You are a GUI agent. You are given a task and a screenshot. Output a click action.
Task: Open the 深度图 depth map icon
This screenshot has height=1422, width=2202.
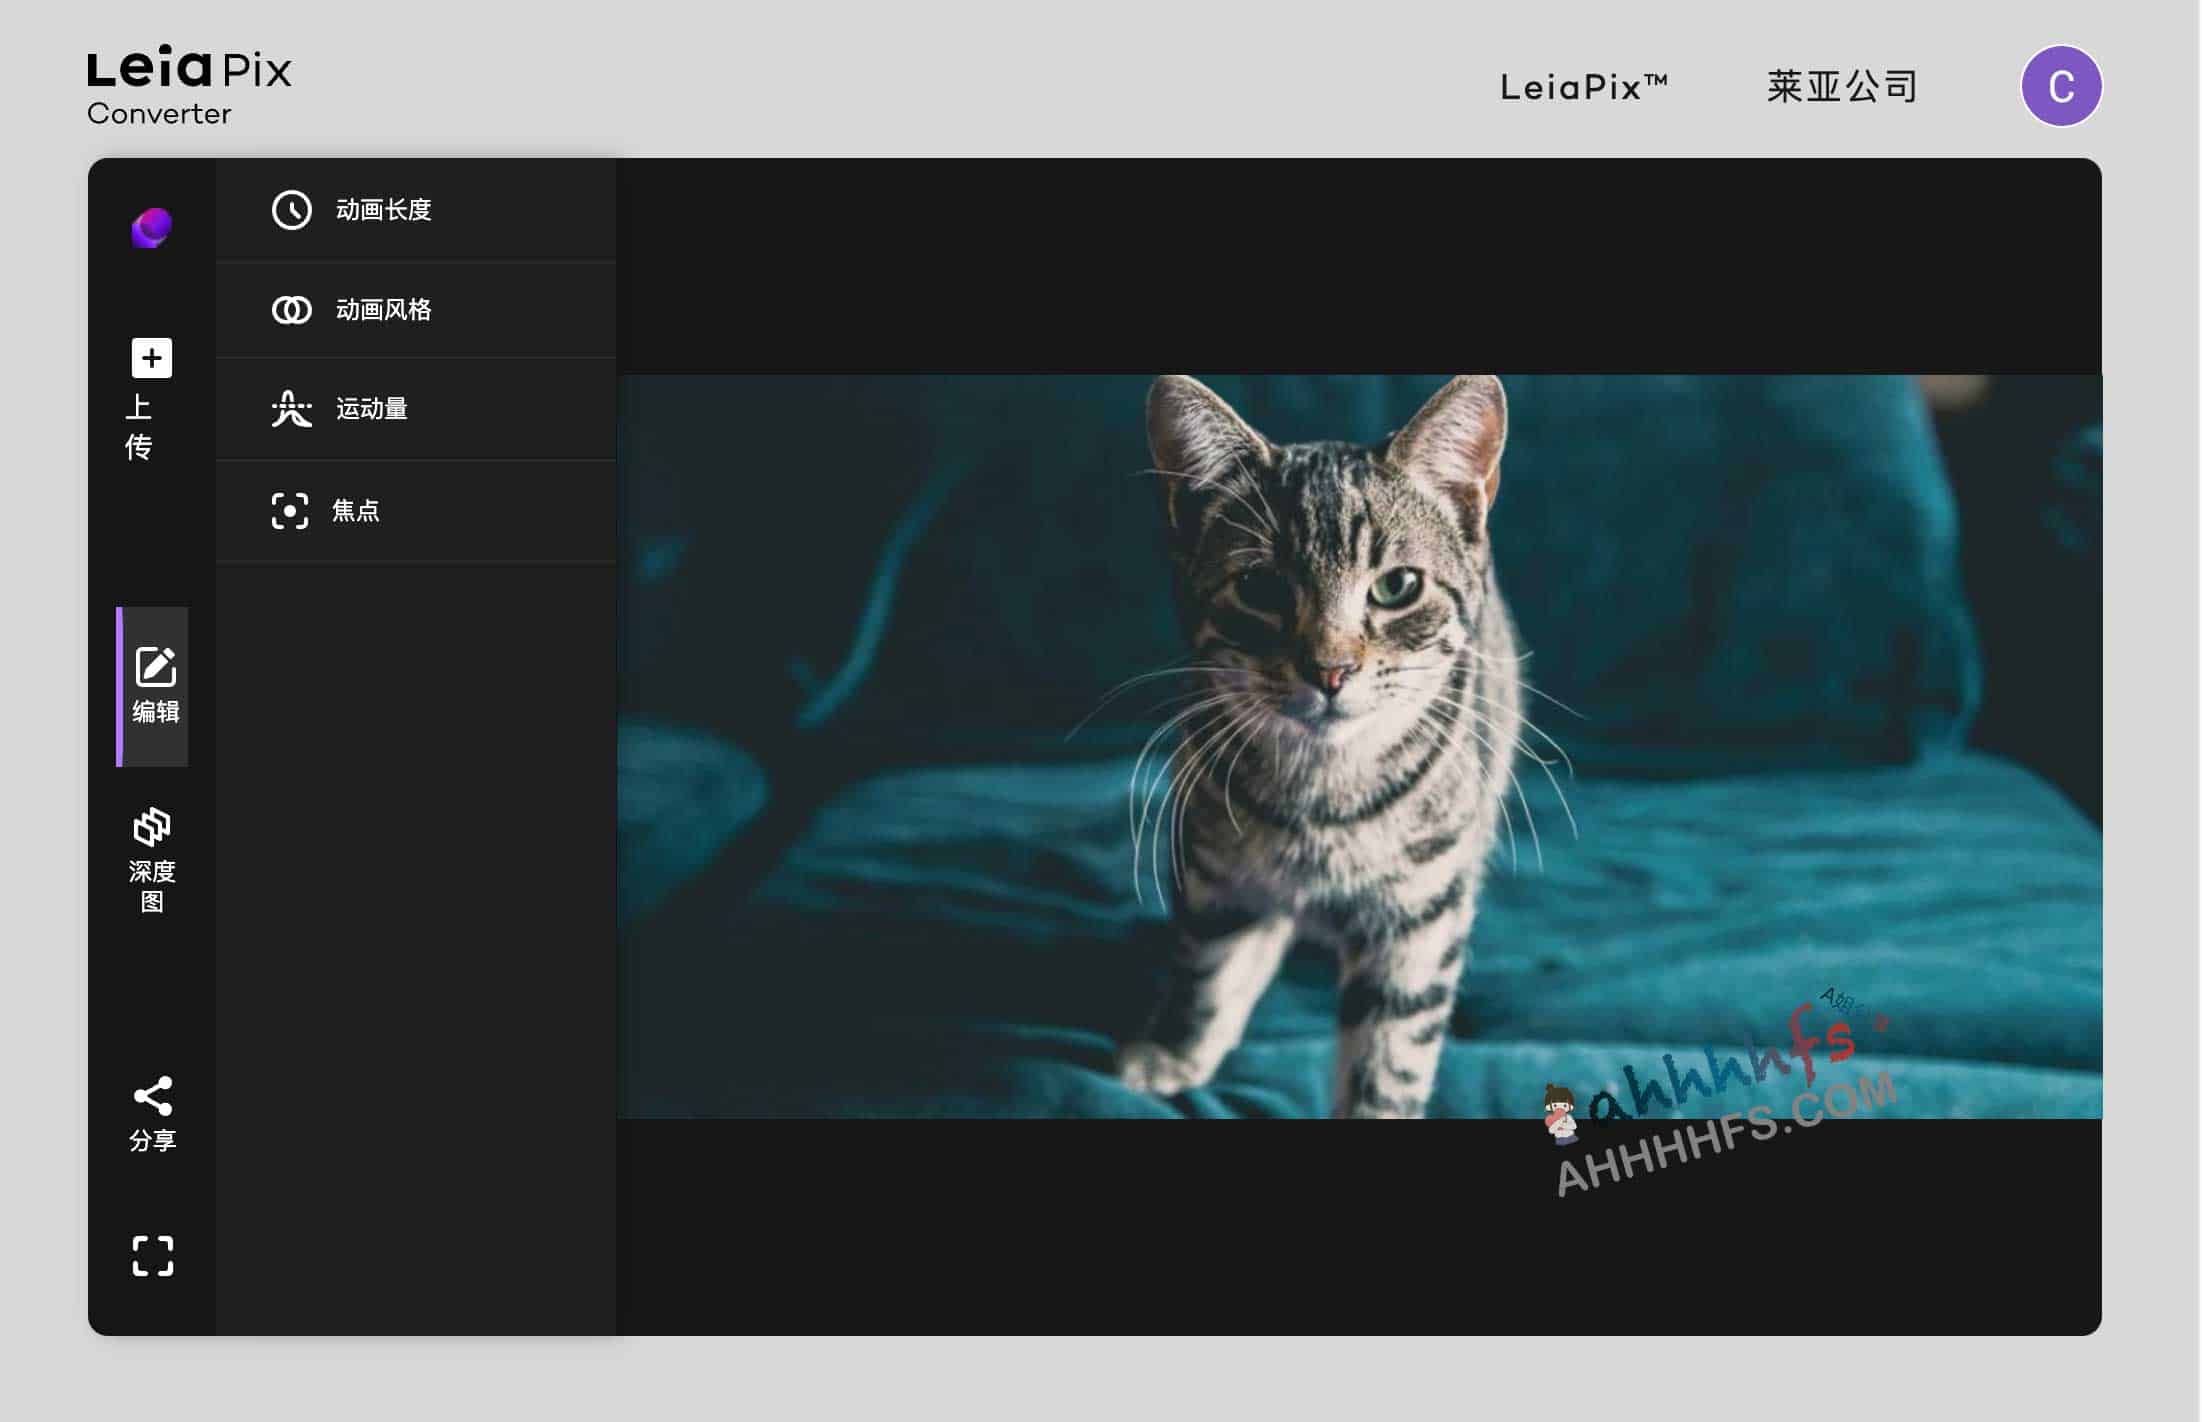[x=152, y=827]
